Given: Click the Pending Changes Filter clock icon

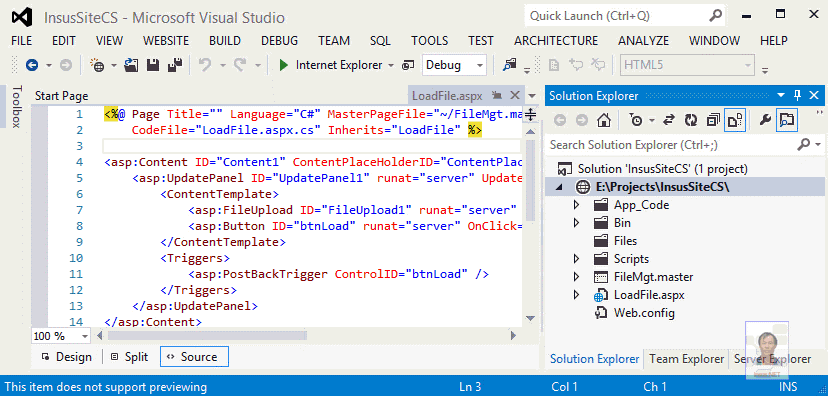Looking at the screenshot, I should coord(636,120).
